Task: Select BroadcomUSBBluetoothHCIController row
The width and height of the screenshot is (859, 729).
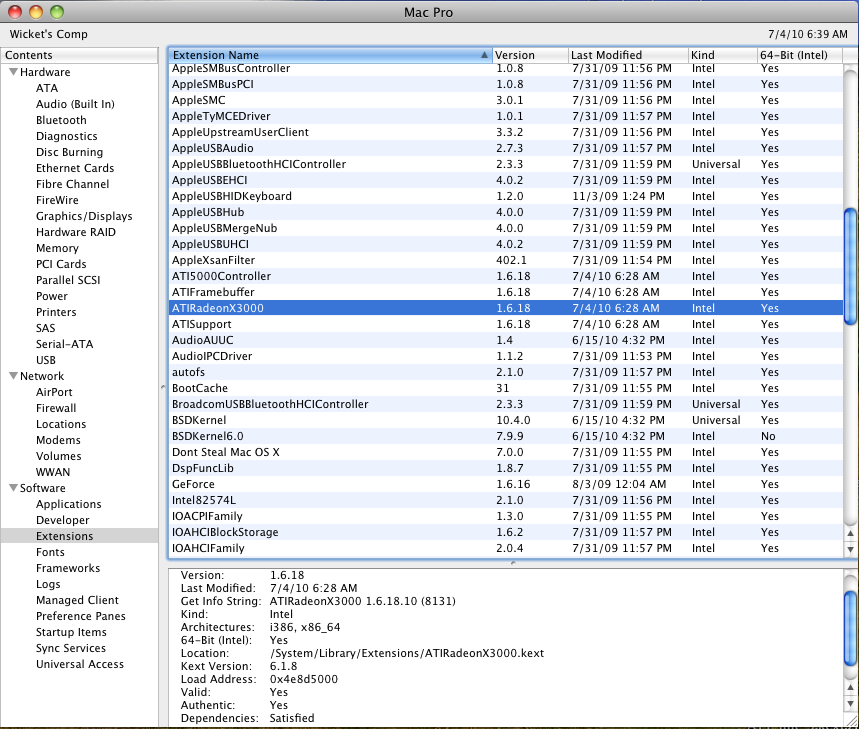Action: 506,404
